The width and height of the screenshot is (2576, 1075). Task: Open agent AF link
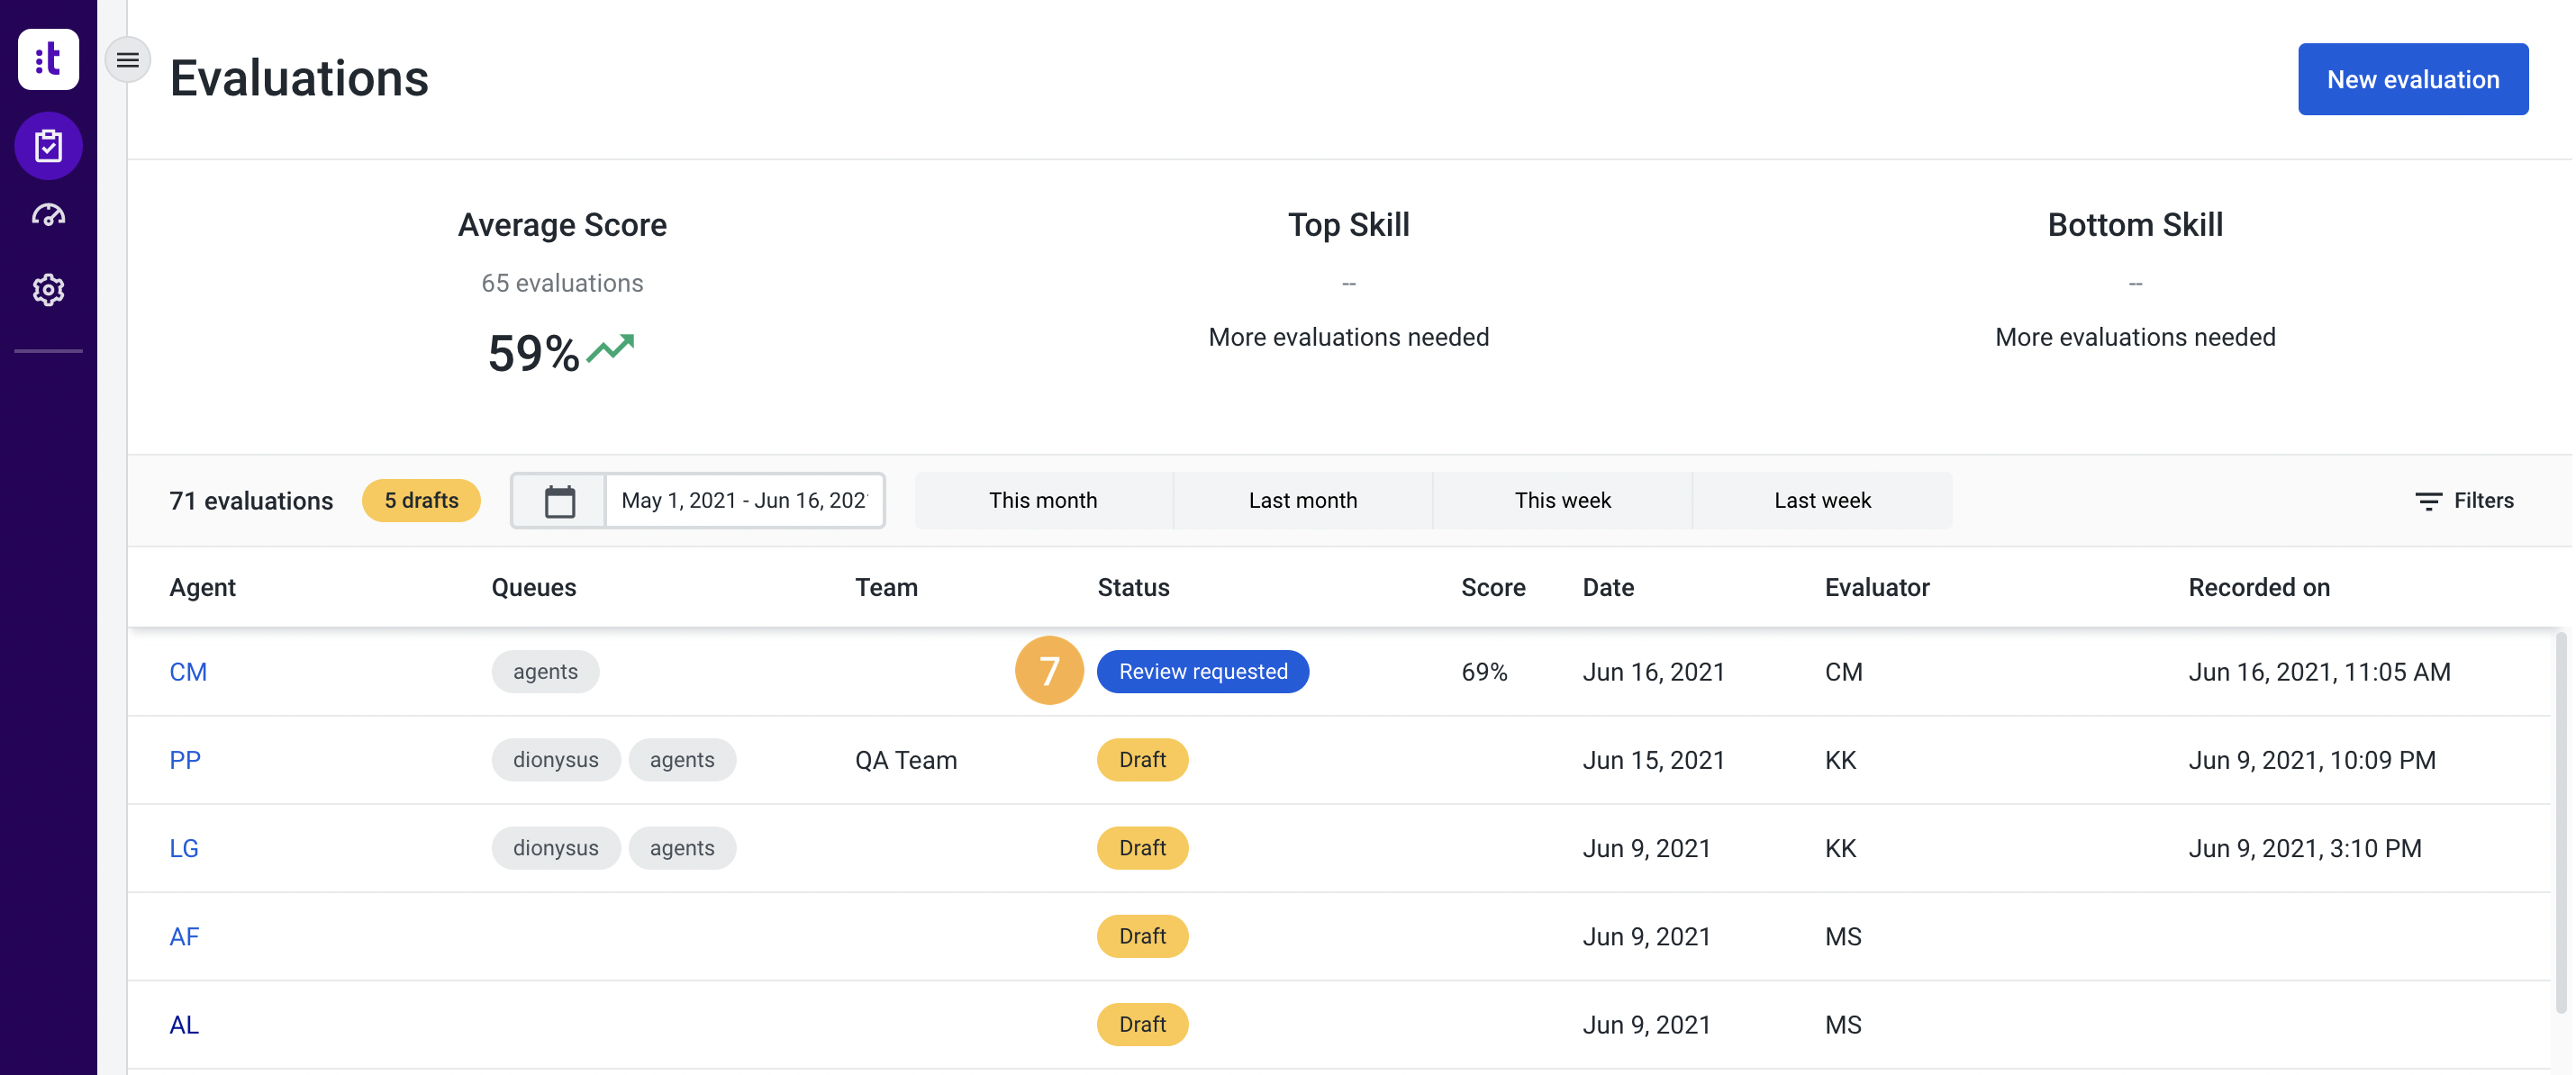[x=184, y=936]
